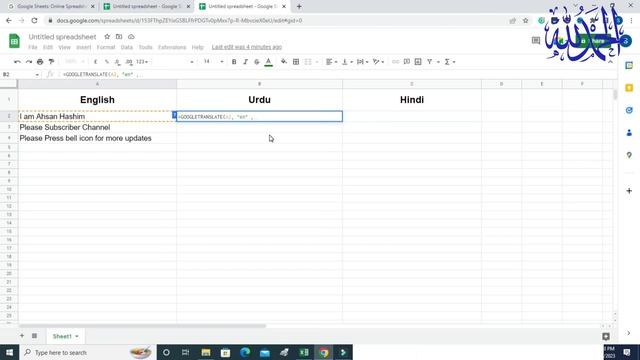Increase decimal places

point(129,62)
